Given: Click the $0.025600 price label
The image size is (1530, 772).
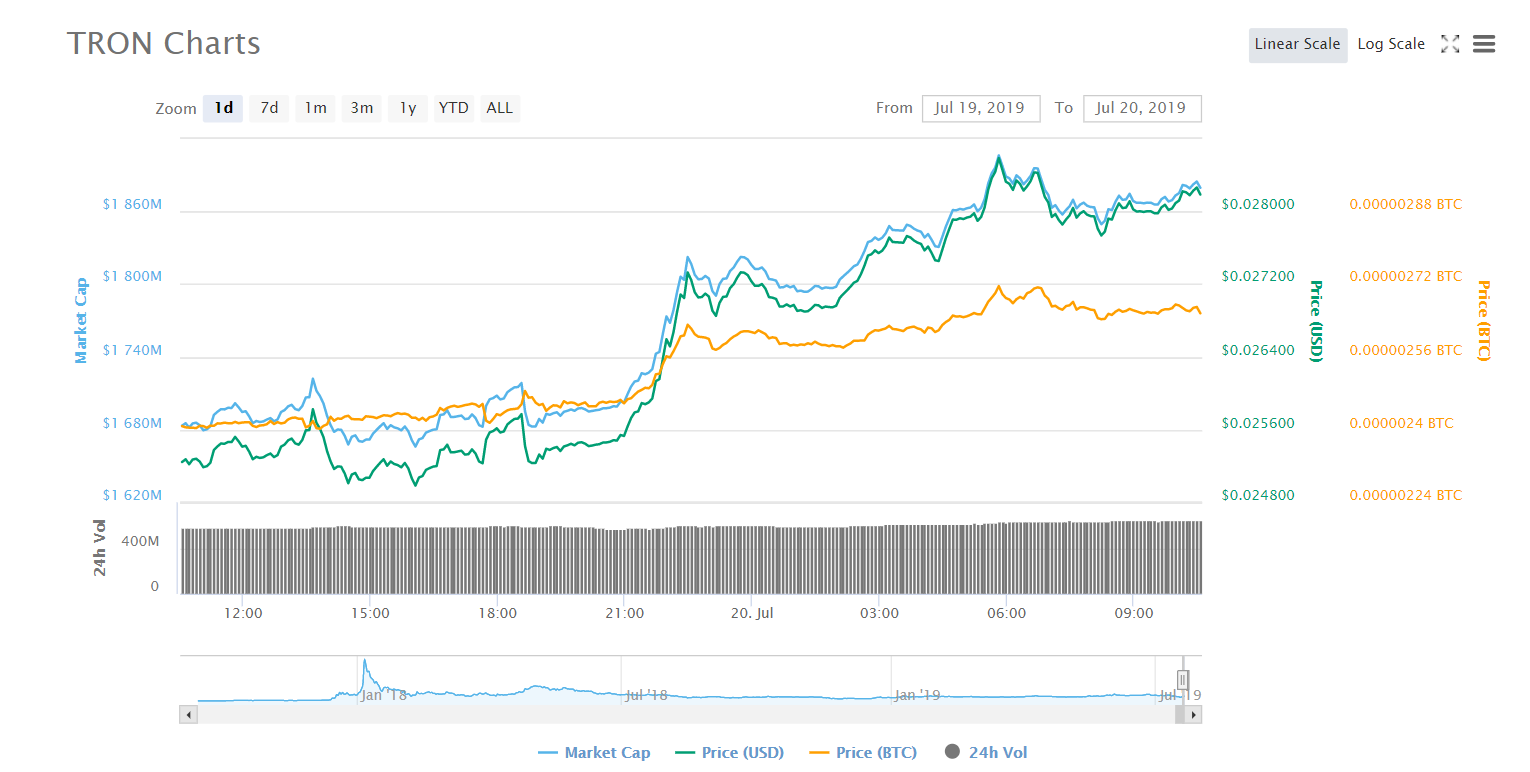Looking at the screenshot, I should tap(1258, 424).
